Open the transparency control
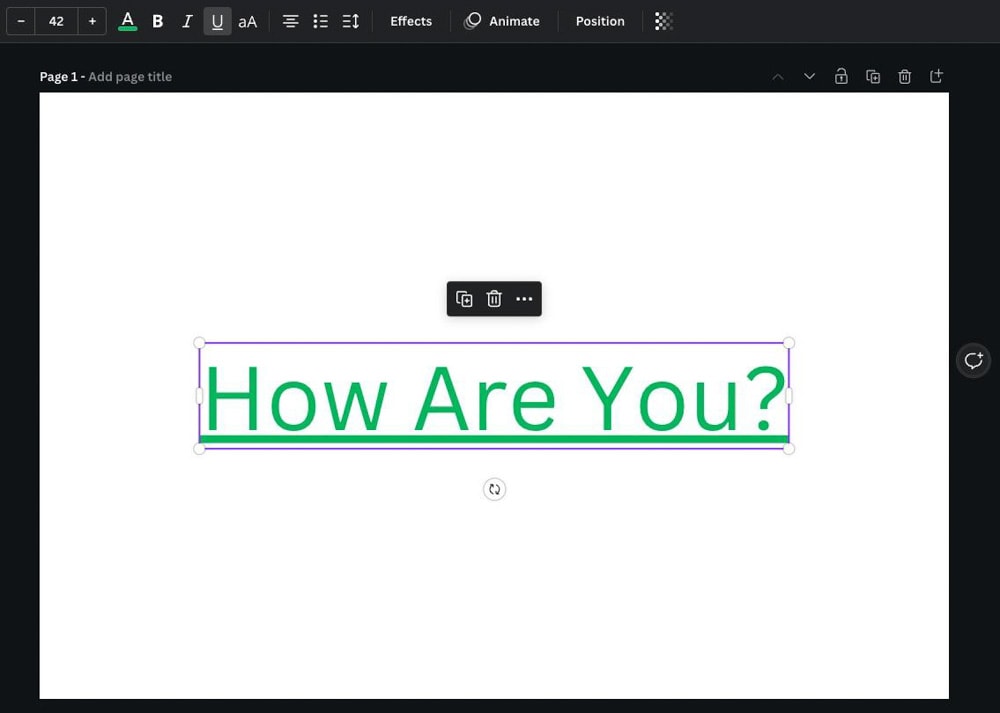The height and width of the screenshot is (713, 1000). pyautogui.click(x=663, y=21)
